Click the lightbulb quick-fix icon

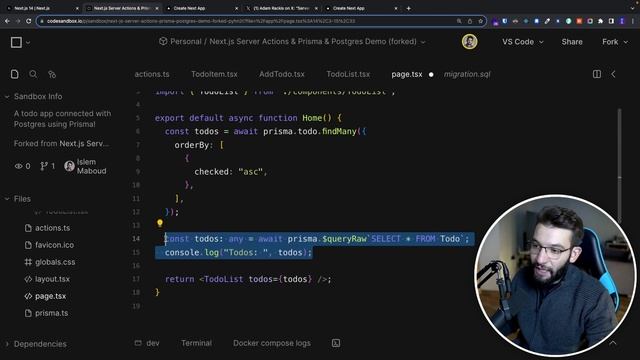coord(160,223)
